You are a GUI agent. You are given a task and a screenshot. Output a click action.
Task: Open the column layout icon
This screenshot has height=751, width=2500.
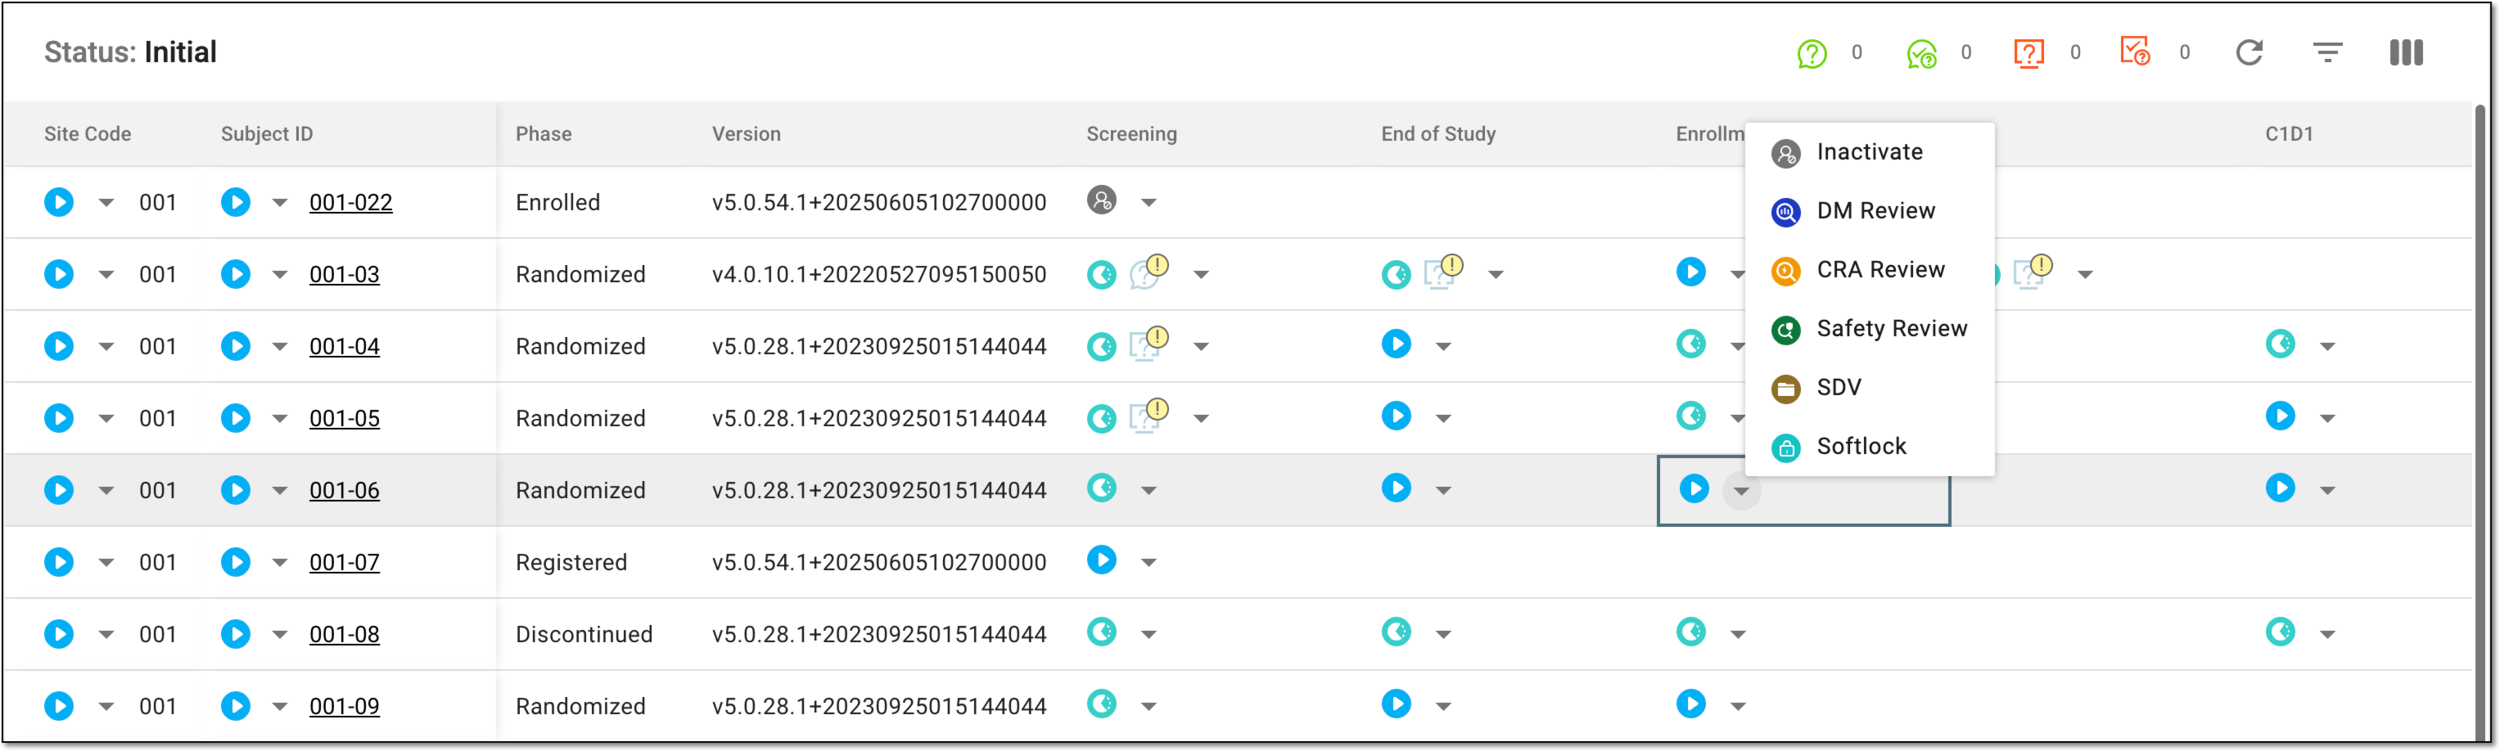click(2406, 53)
